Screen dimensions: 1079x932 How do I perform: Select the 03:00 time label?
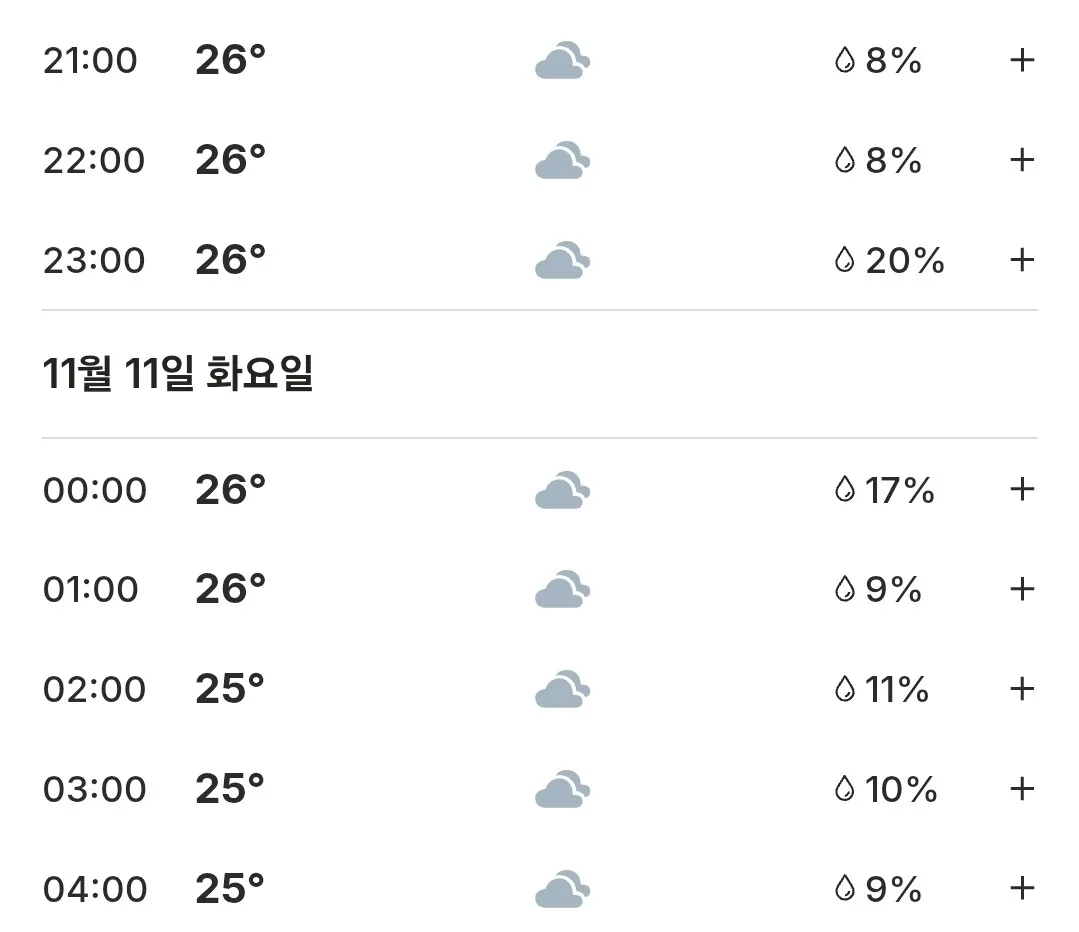click(x=95, y=789)
